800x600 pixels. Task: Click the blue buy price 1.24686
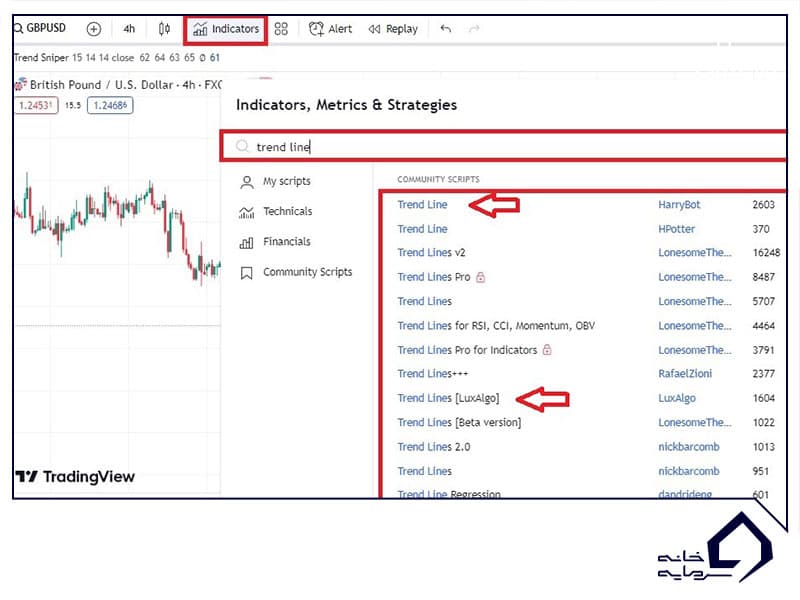[110, 106]
